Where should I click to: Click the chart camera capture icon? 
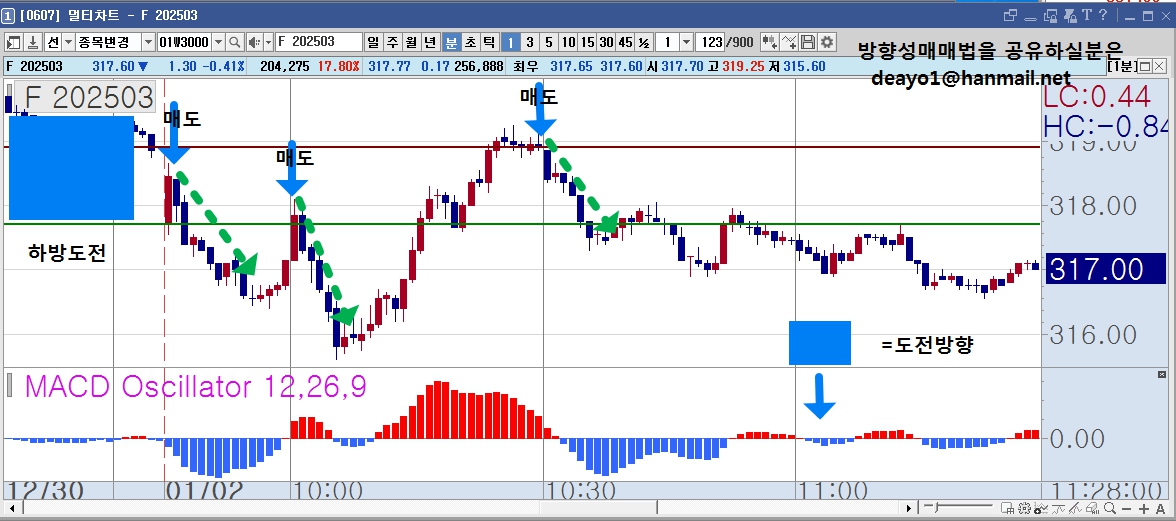pyautogui.click(x=1041, y=508)
